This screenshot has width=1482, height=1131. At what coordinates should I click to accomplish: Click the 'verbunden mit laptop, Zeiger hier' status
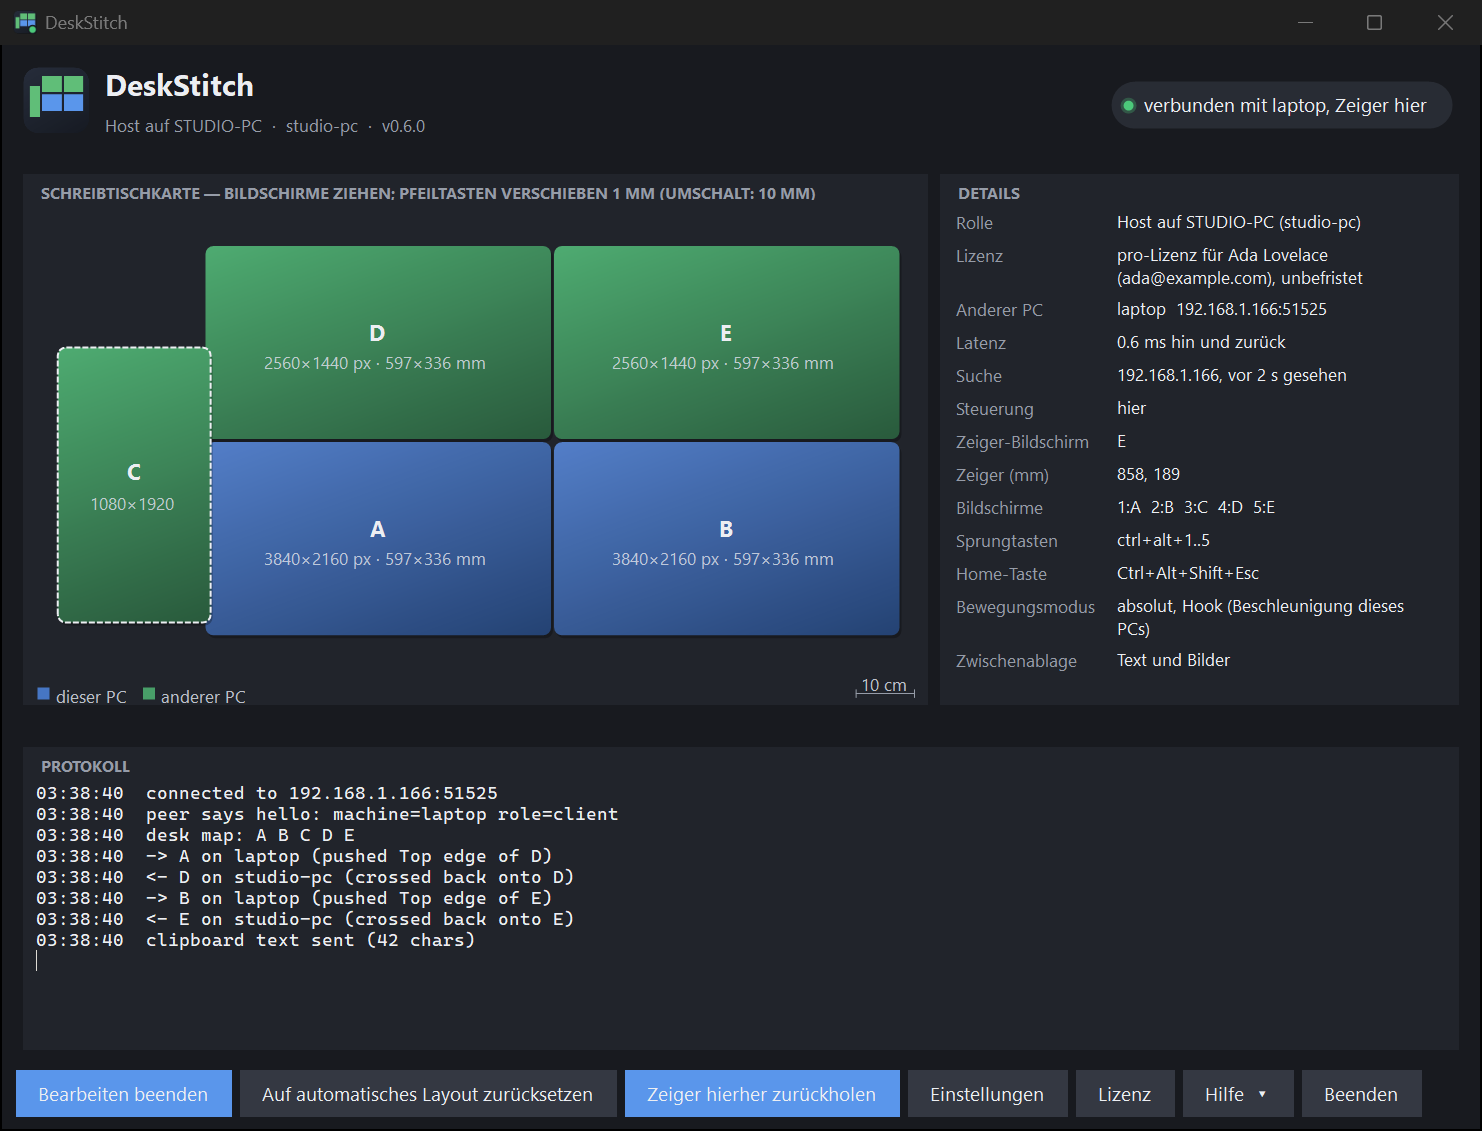pyautogui.click(x=1284, y=106)
